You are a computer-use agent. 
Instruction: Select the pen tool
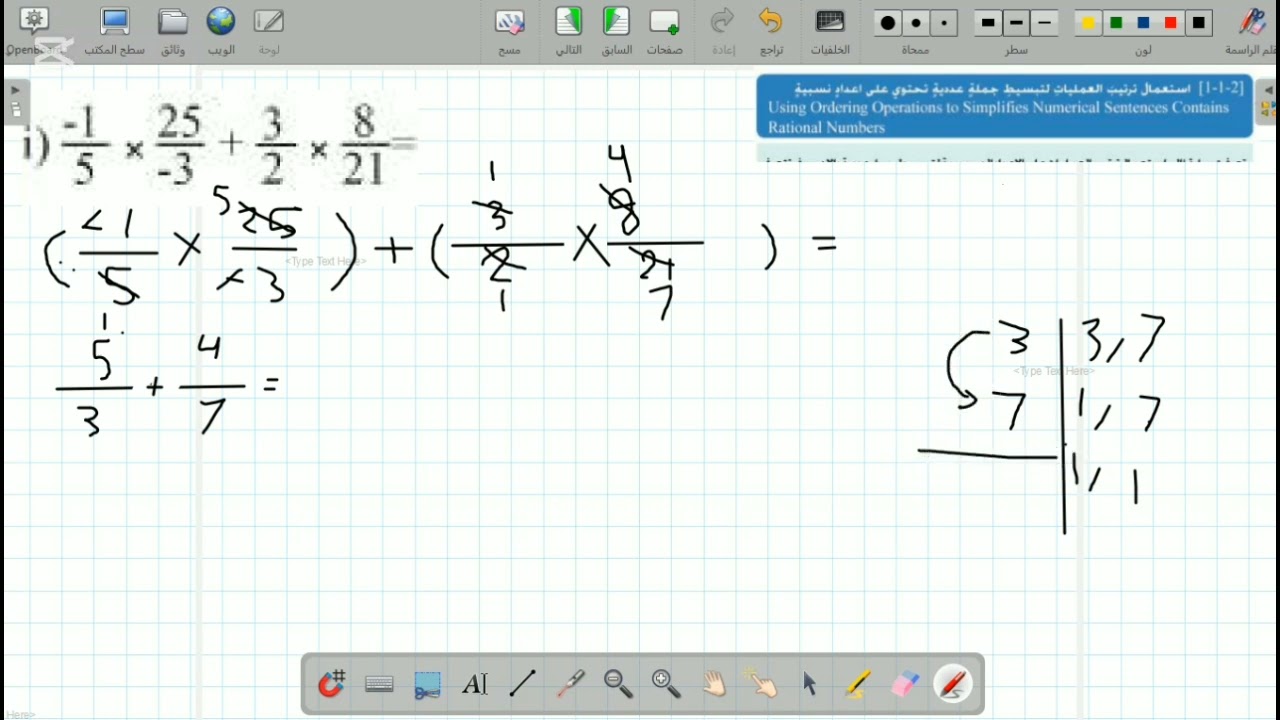tap(953, 684)
